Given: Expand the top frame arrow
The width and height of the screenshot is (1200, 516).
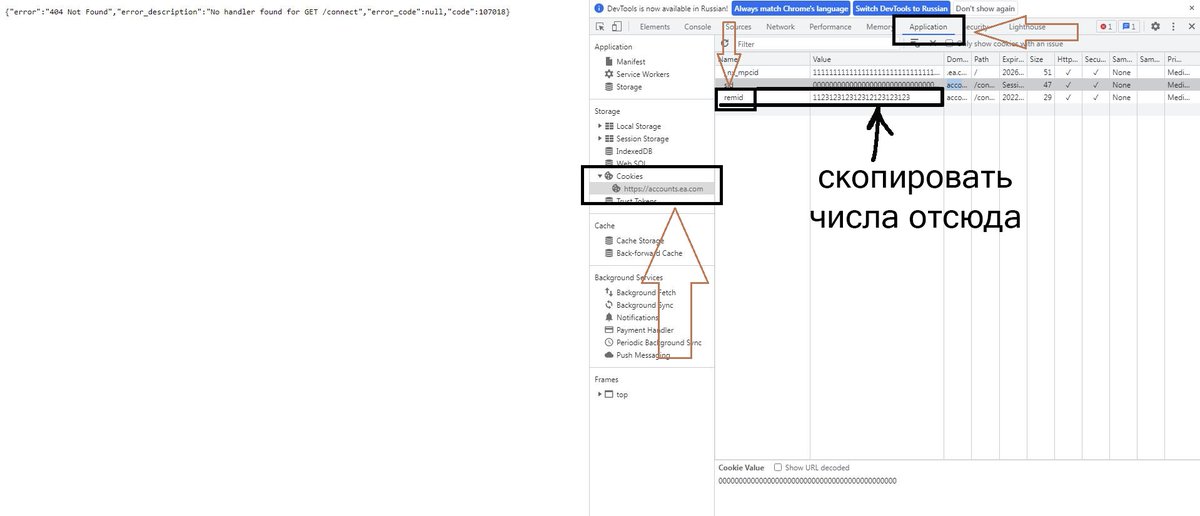Looking at the screenshot, I should click(600, 394).
